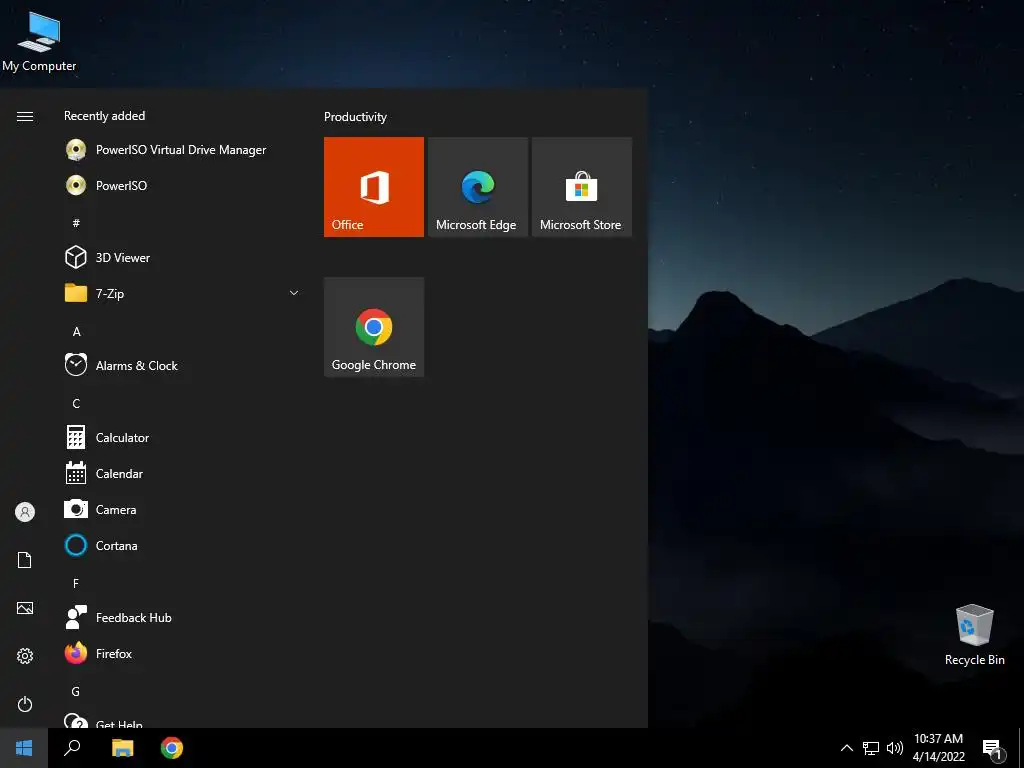Image resolution: width=1024 pixels, height=768 pixels.
Task: Click the '#' letter index header
Action: click(x=76, y=223)
